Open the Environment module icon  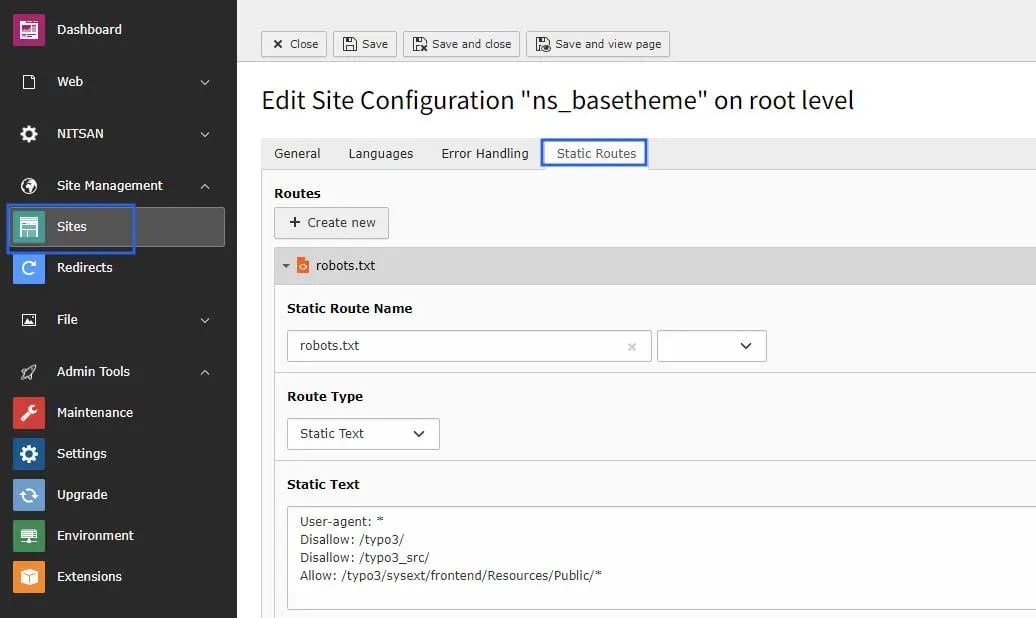(x=29, y=536)
